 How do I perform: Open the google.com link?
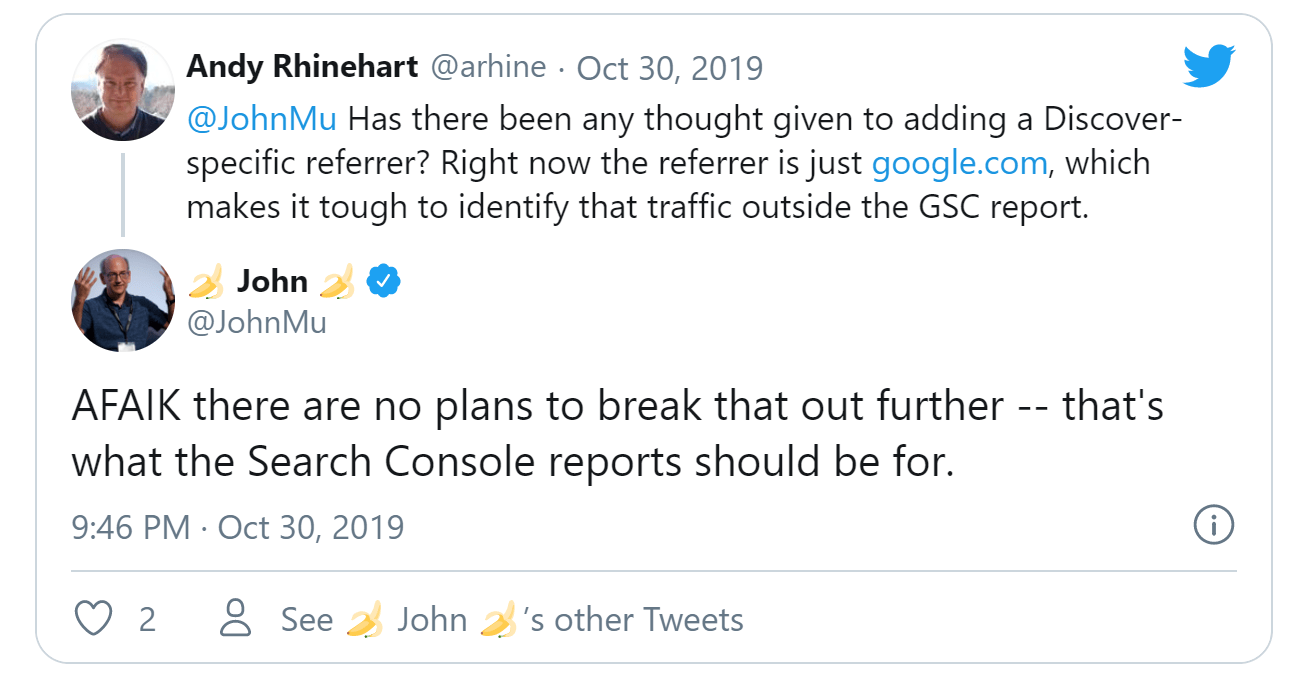(960, 163)
